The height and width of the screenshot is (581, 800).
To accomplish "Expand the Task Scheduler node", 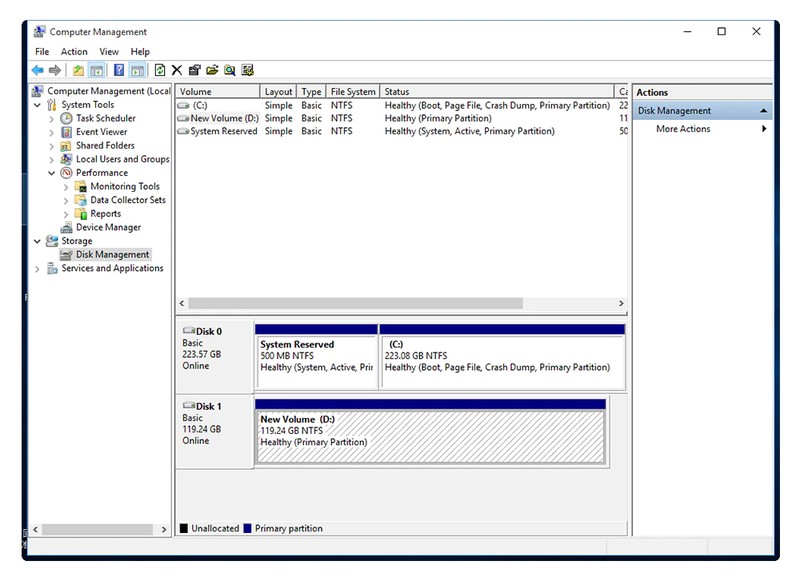I will tap(52, 118).
